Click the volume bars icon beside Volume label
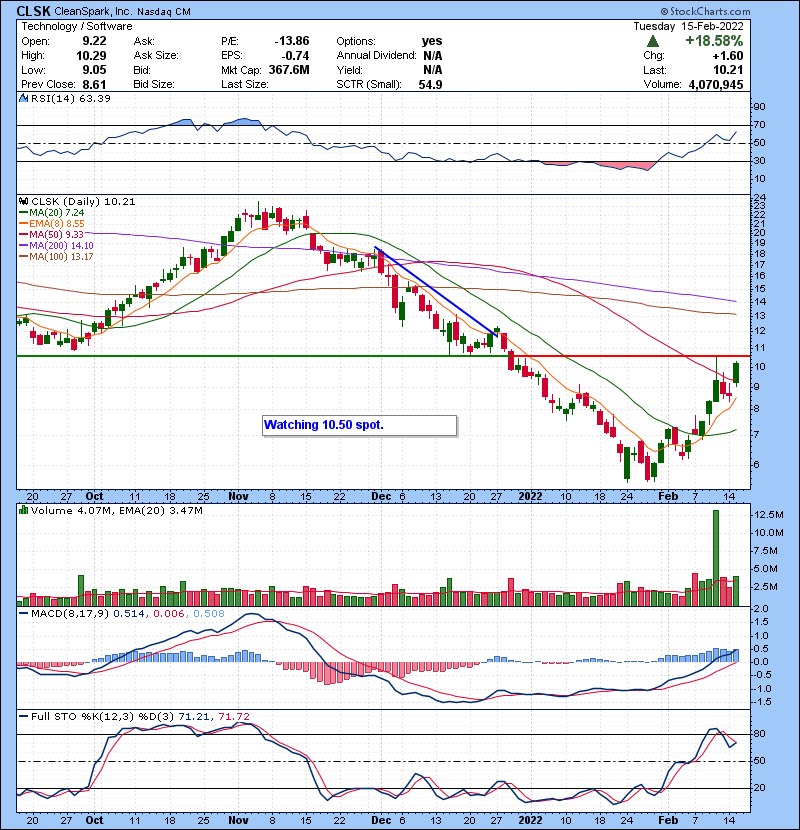 coord(23,510)
